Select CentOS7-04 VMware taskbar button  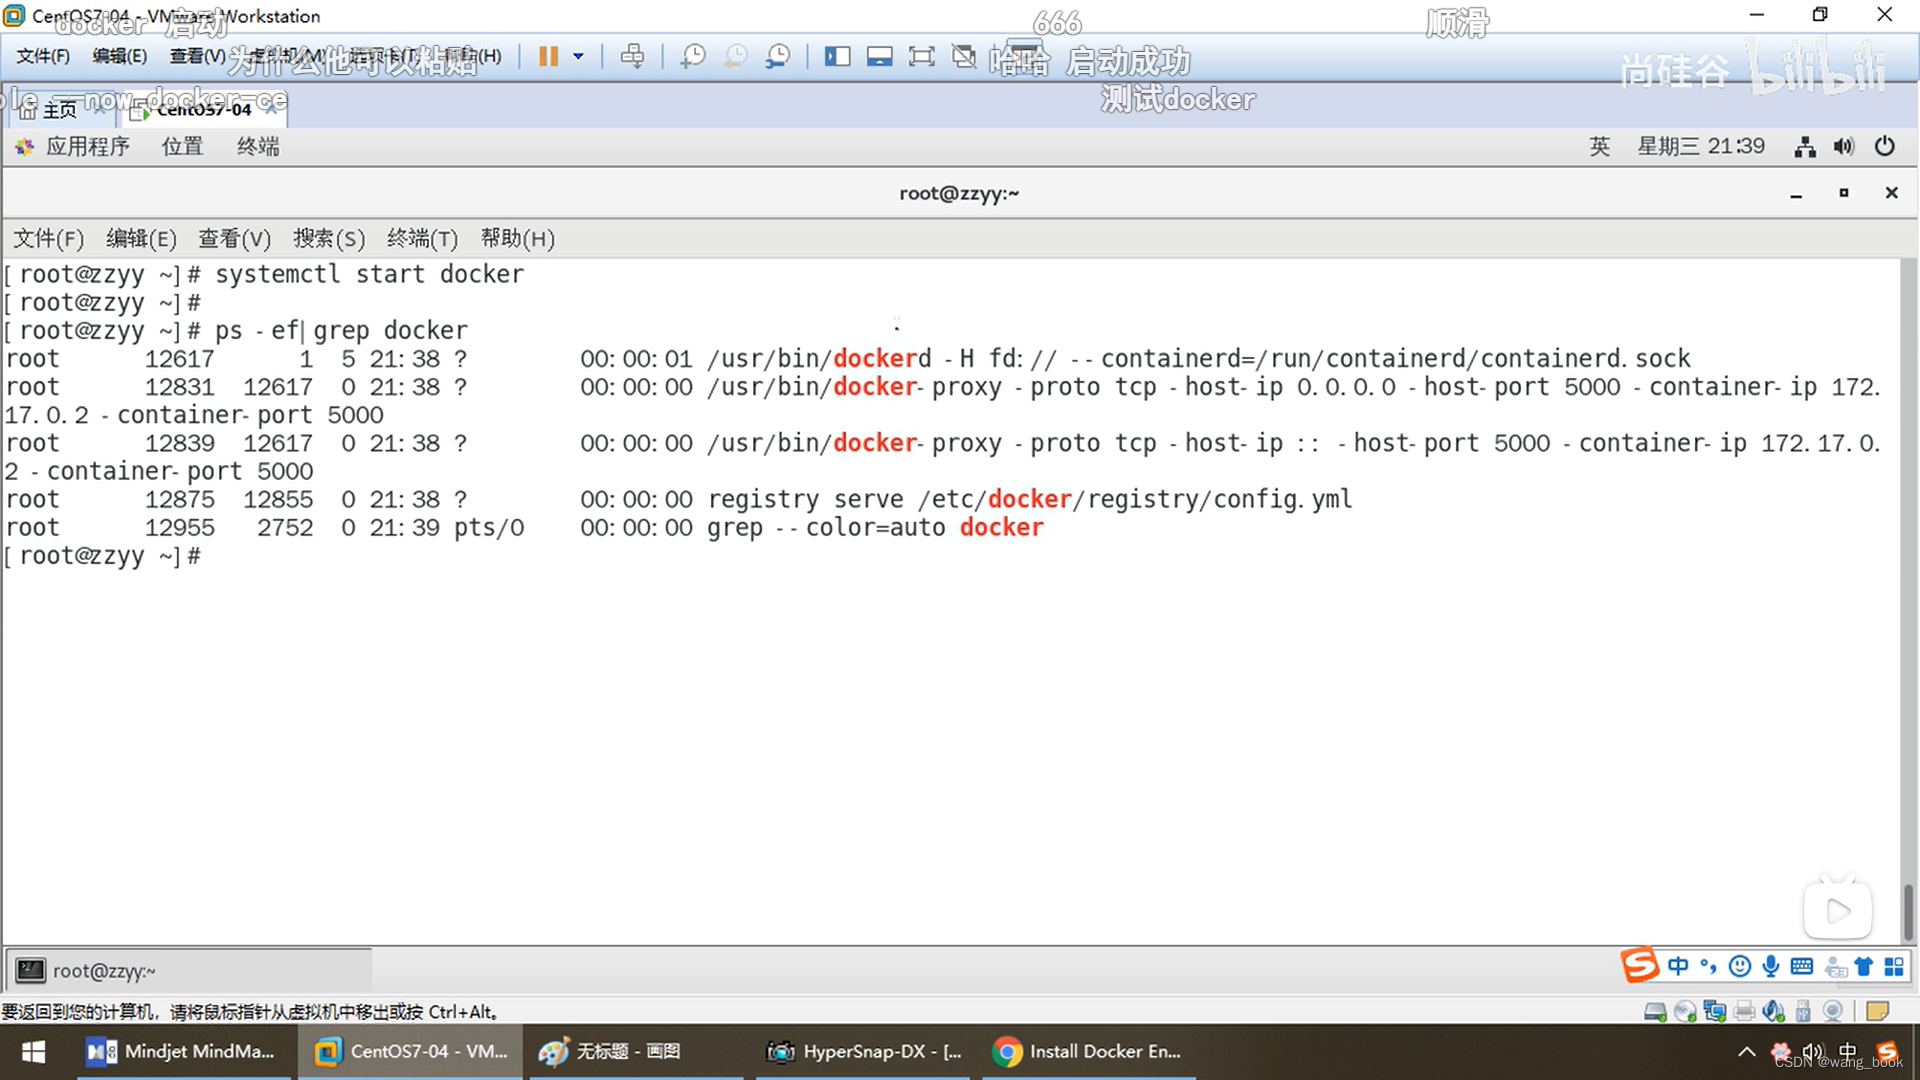(411, 1052)
